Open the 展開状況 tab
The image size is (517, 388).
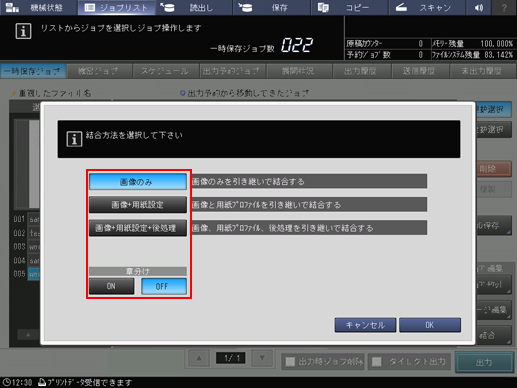pyautogui.click(x=299, y=71)
